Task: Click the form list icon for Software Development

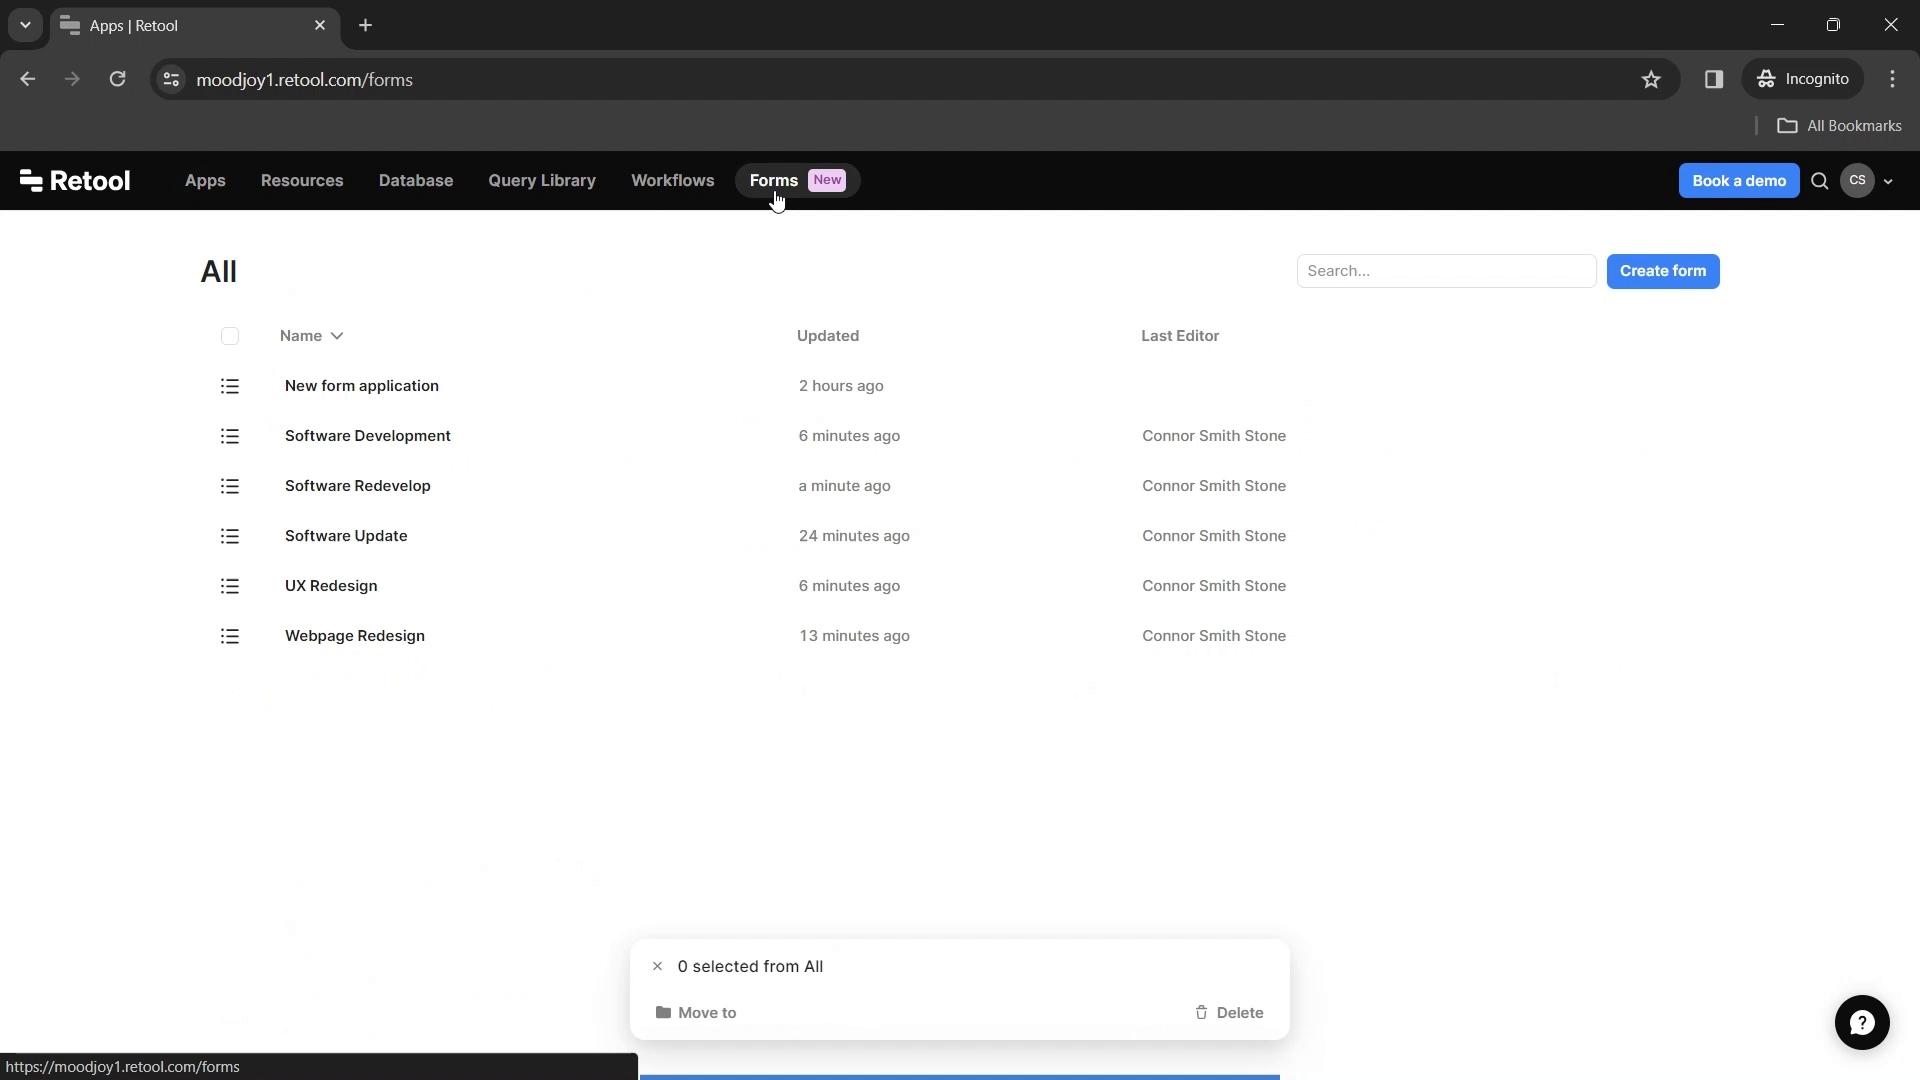Action: 229,435
